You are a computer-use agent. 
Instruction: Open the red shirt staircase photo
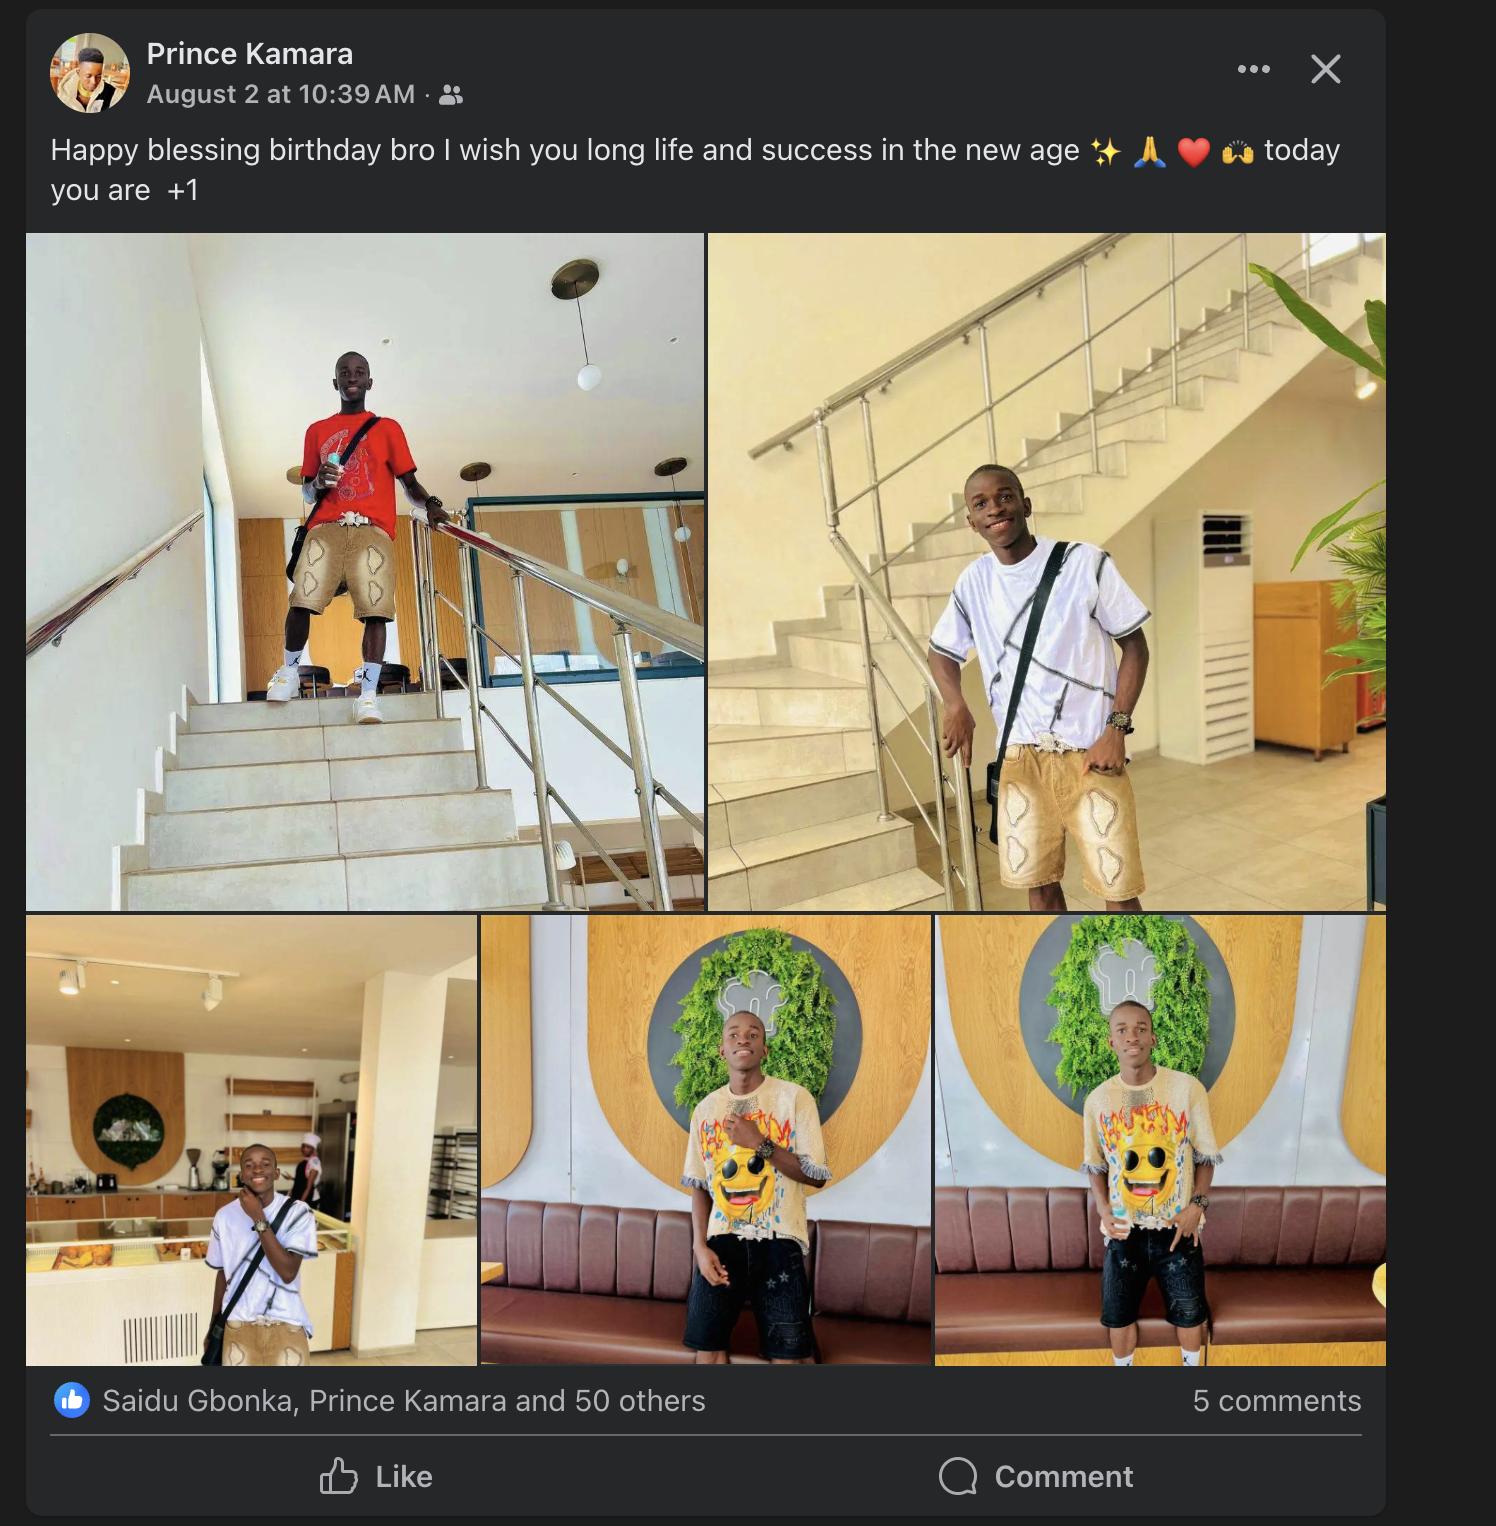tap(365, 572)
